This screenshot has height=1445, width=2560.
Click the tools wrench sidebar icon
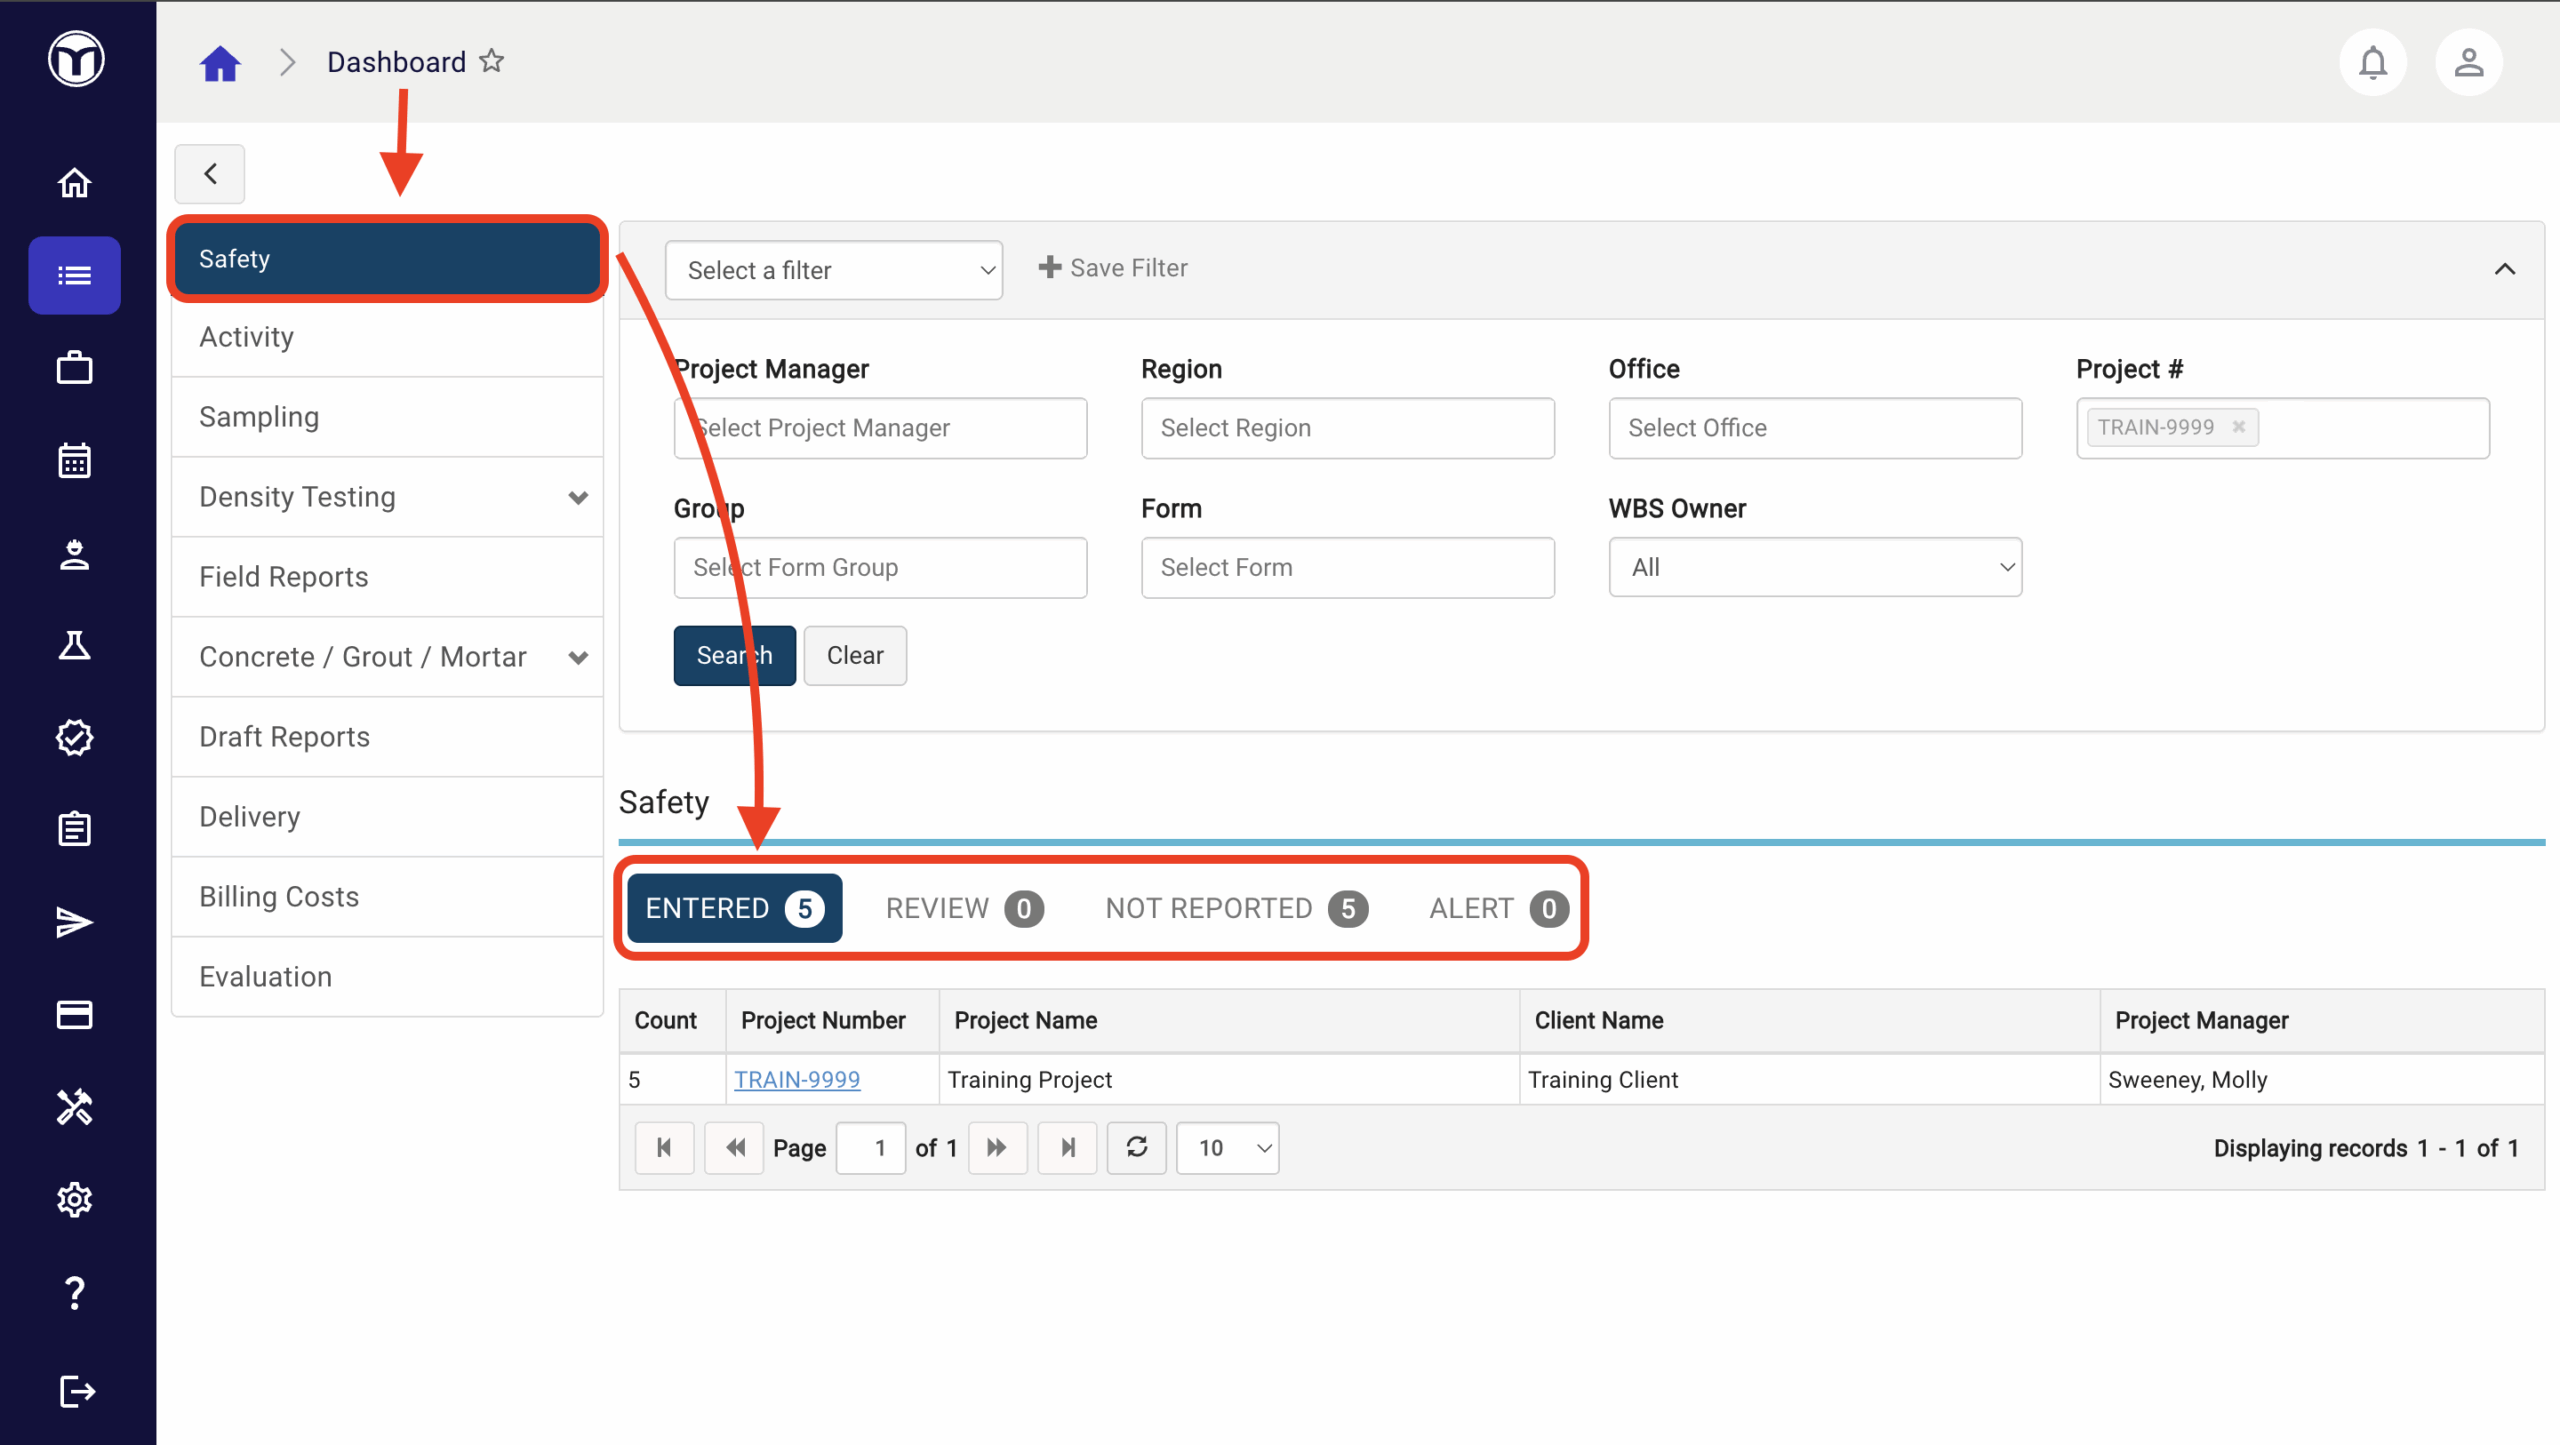[74, 1107]
